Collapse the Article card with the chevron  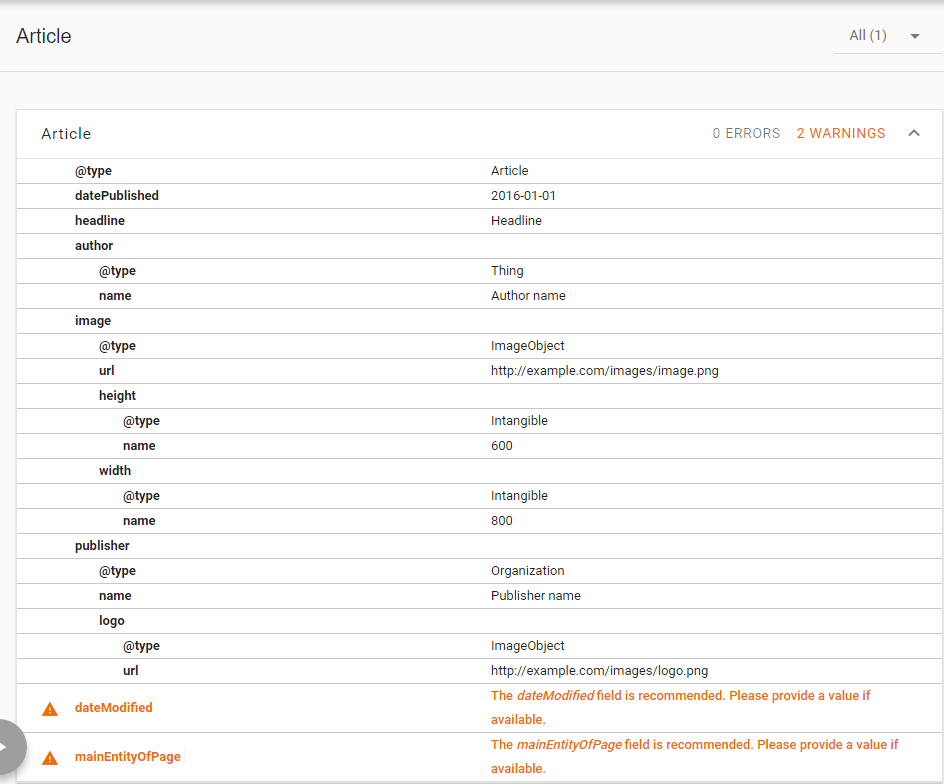(x=913, y=133)
